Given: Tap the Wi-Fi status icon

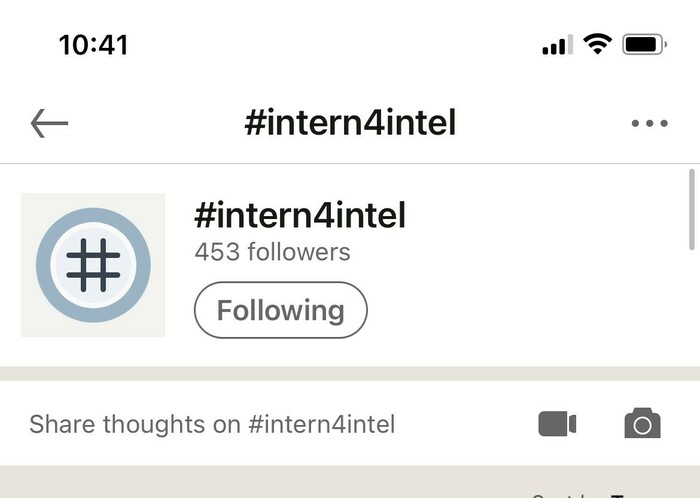Looking at the screenshot, I should 598,44.
